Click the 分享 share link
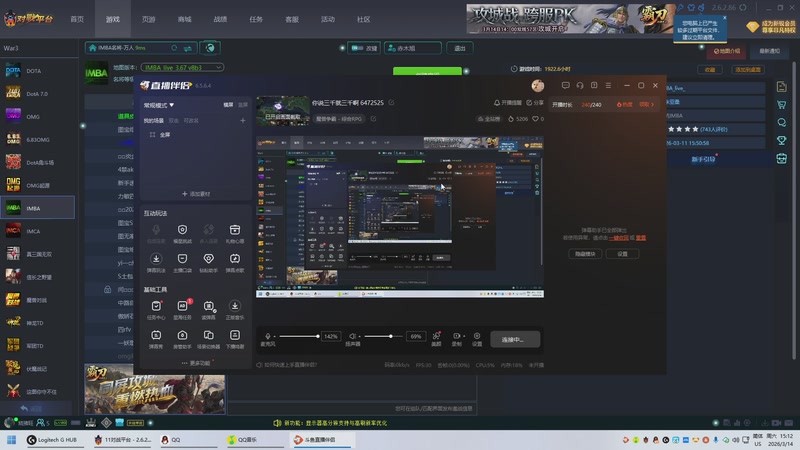This screenshot has height=450, width=800. [535, 103]
